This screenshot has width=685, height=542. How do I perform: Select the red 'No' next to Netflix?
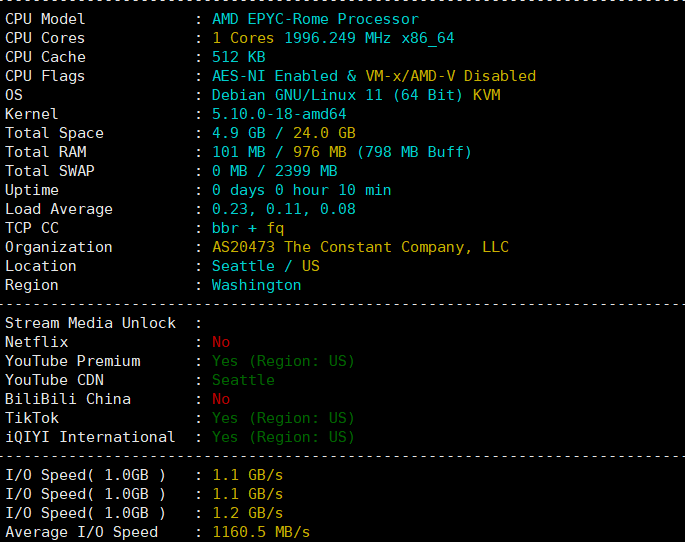click(x=221, y=342)
